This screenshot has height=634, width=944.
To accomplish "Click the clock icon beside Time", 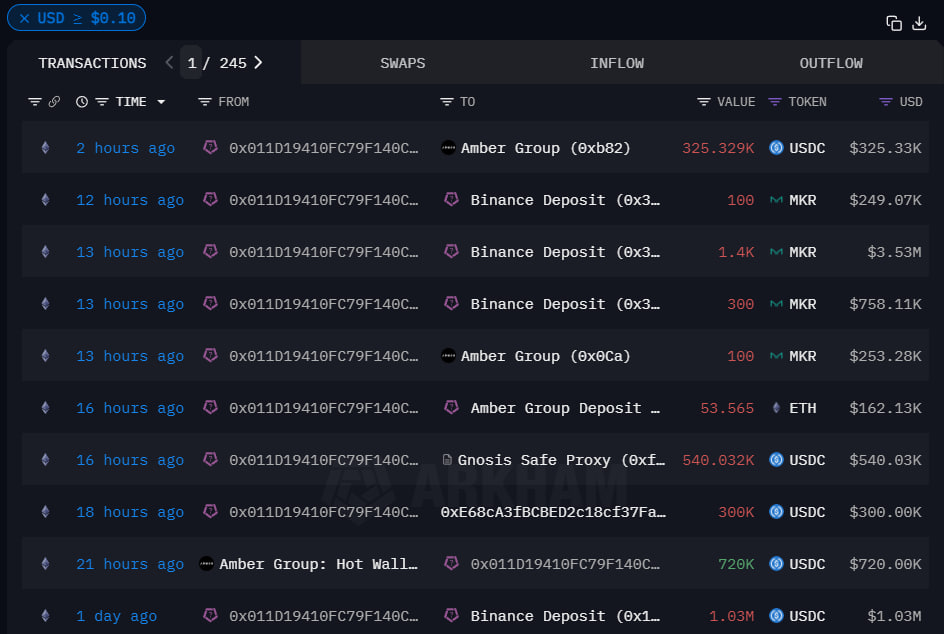I will (82, 102).
